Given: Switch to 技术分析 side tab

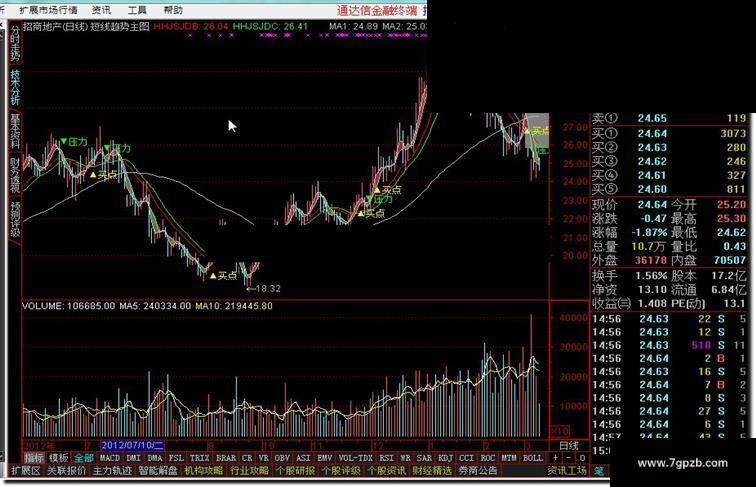Looking at the screenshot, I should 15,87.
